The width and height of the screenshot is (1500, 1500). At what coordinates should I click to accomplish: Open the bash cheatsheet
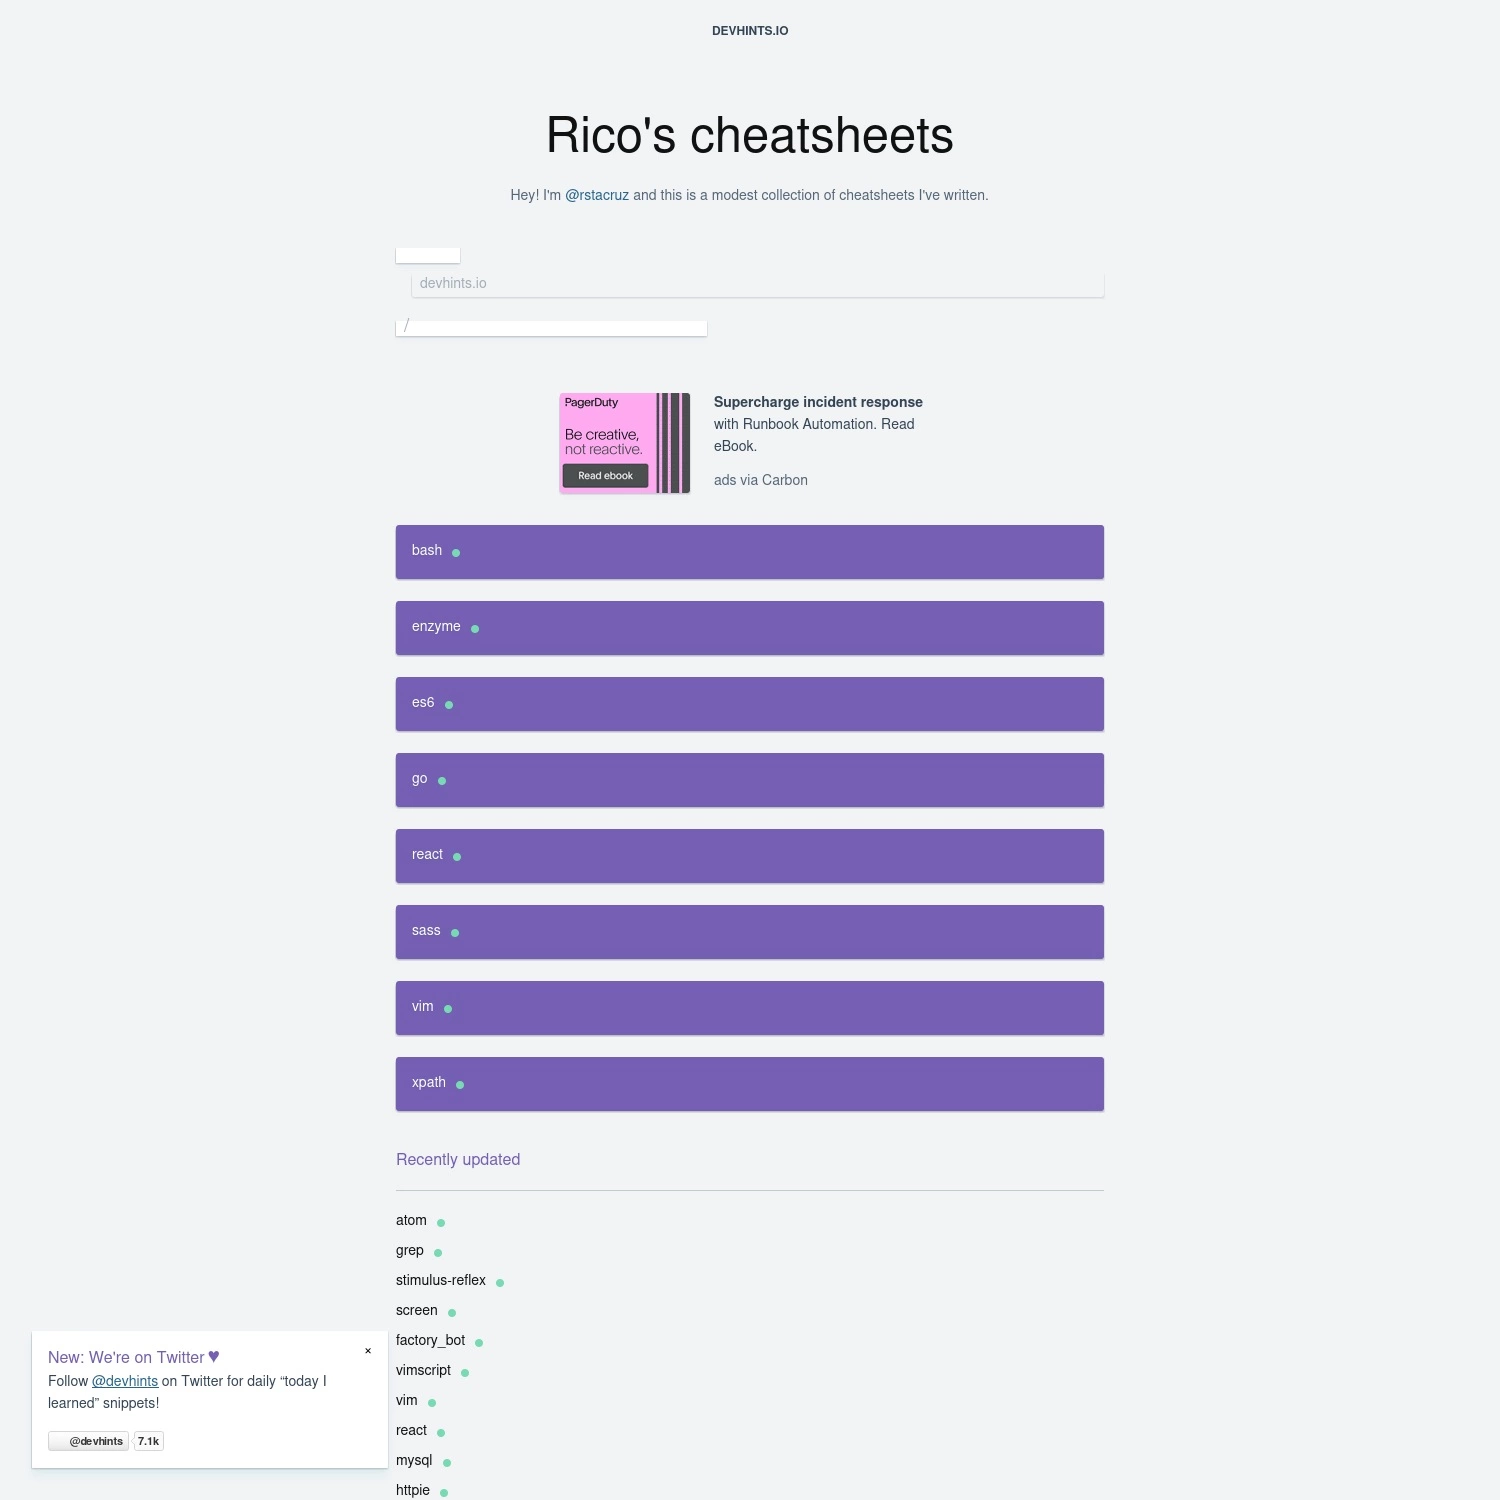(x=750, y=552)
